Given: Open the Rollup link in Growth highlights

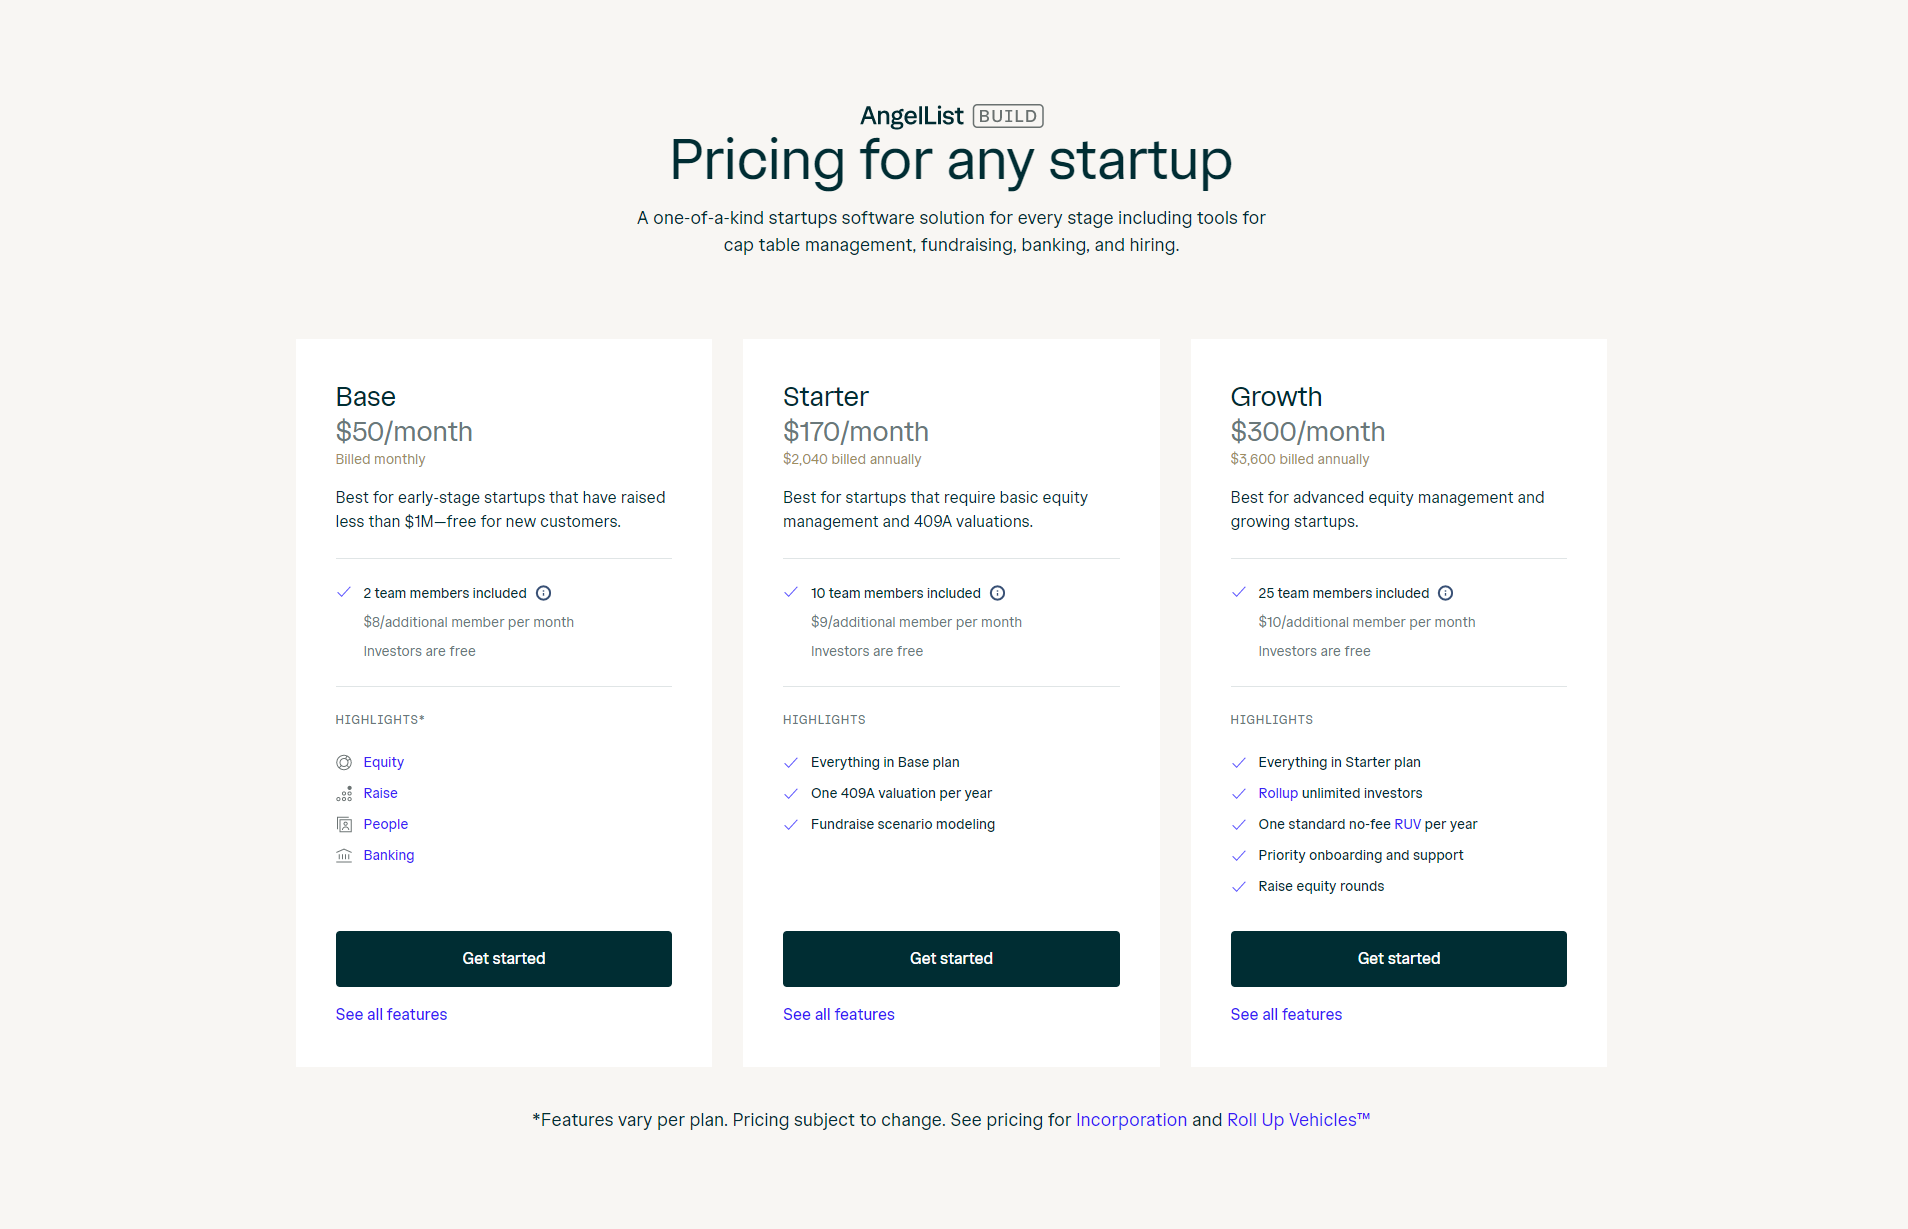Looking at the screenshot, I should click(1277, 793).
